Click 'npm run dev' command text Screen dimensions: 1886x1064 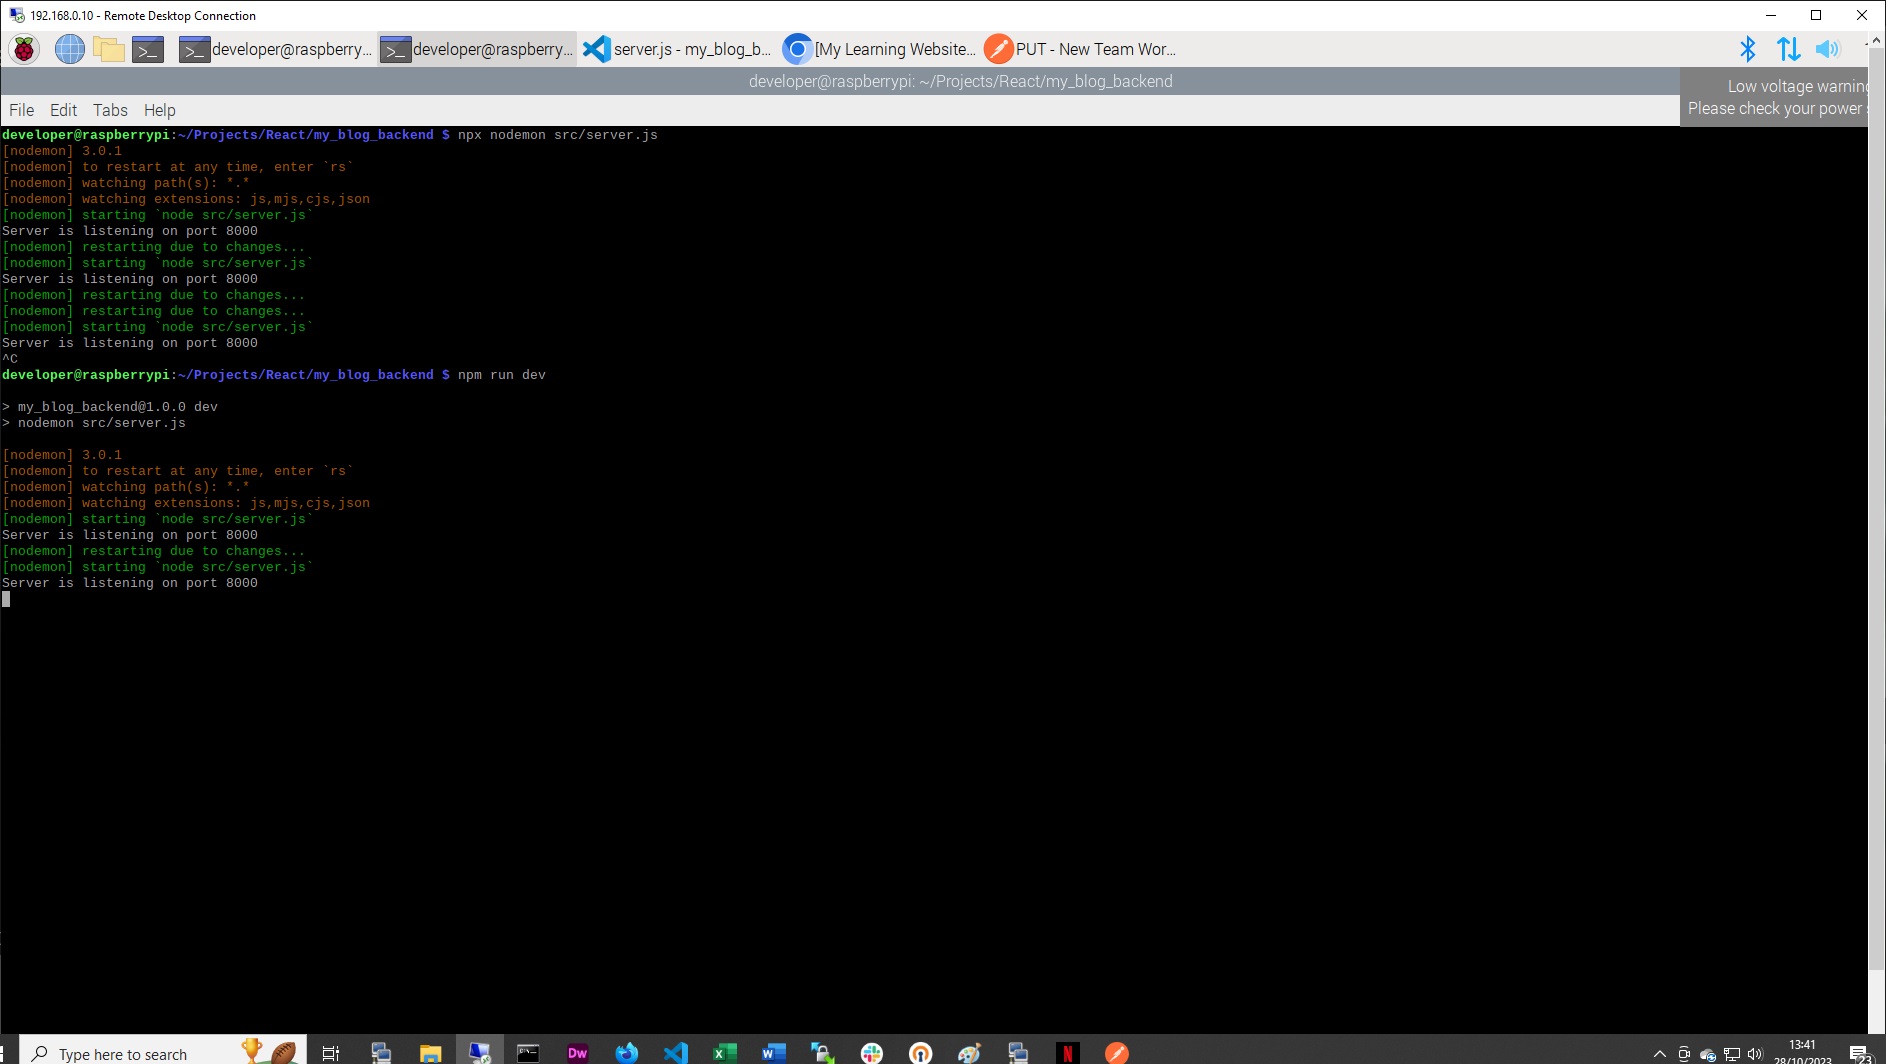coord(502,375)
